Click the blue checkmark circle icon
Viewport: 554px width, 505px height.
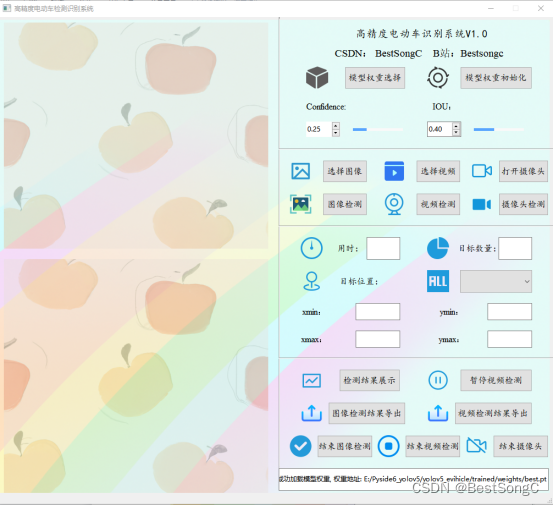tap(301, 446)
